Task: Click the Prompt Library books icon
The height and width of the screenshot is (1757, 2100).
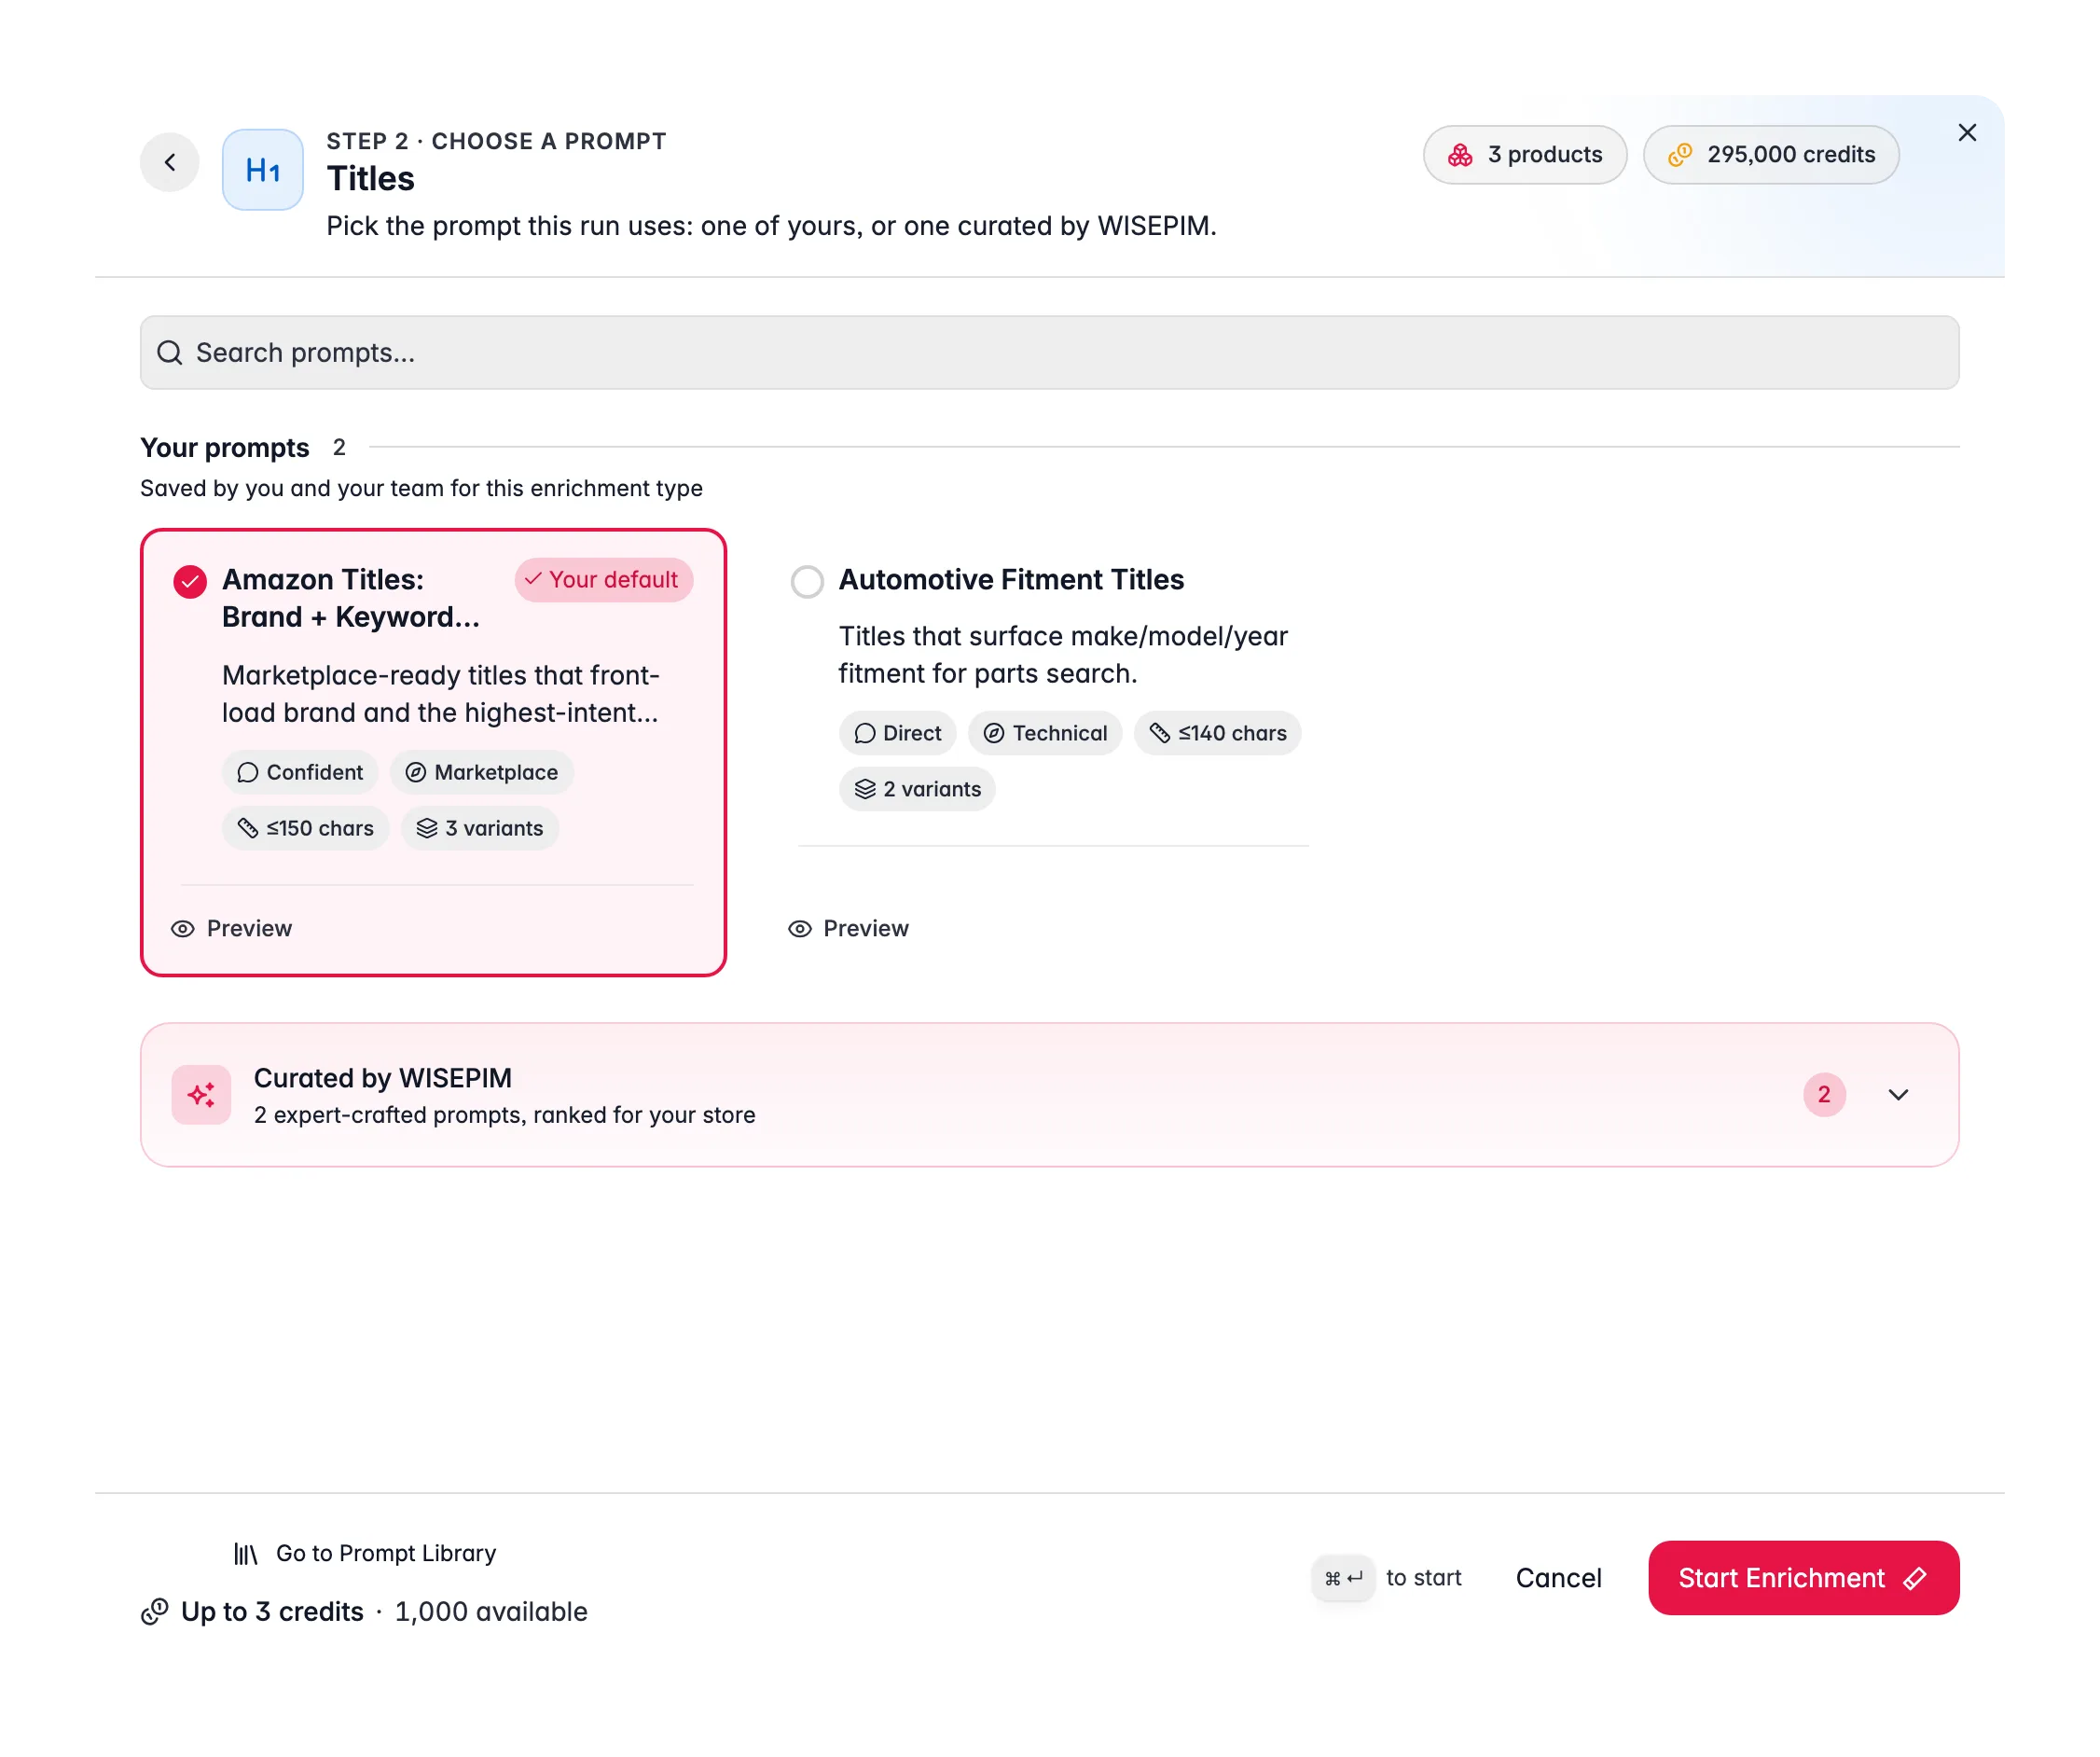Action: coord(246,1554)
